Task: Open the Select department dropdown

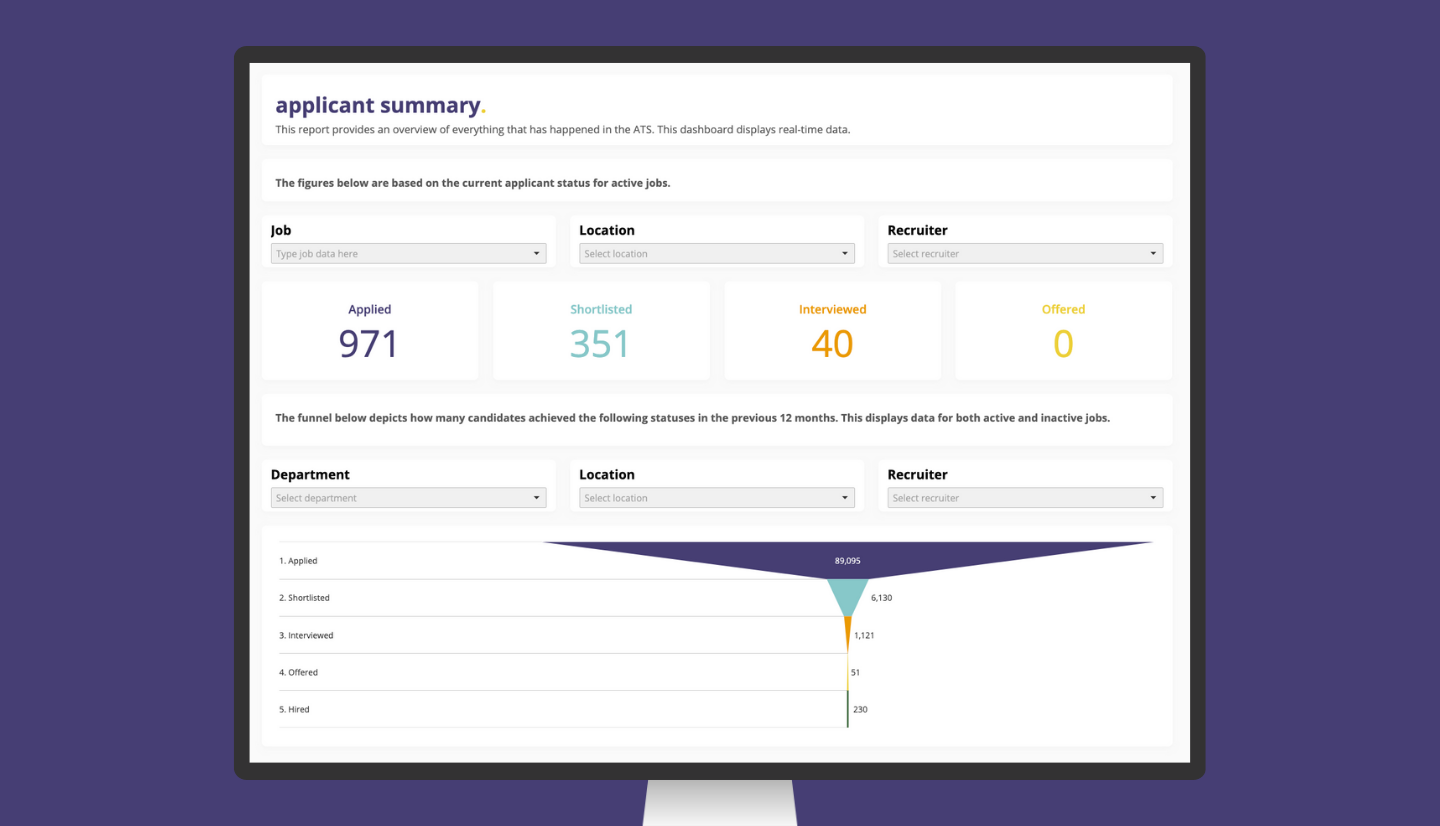Action: coord(408,498)
